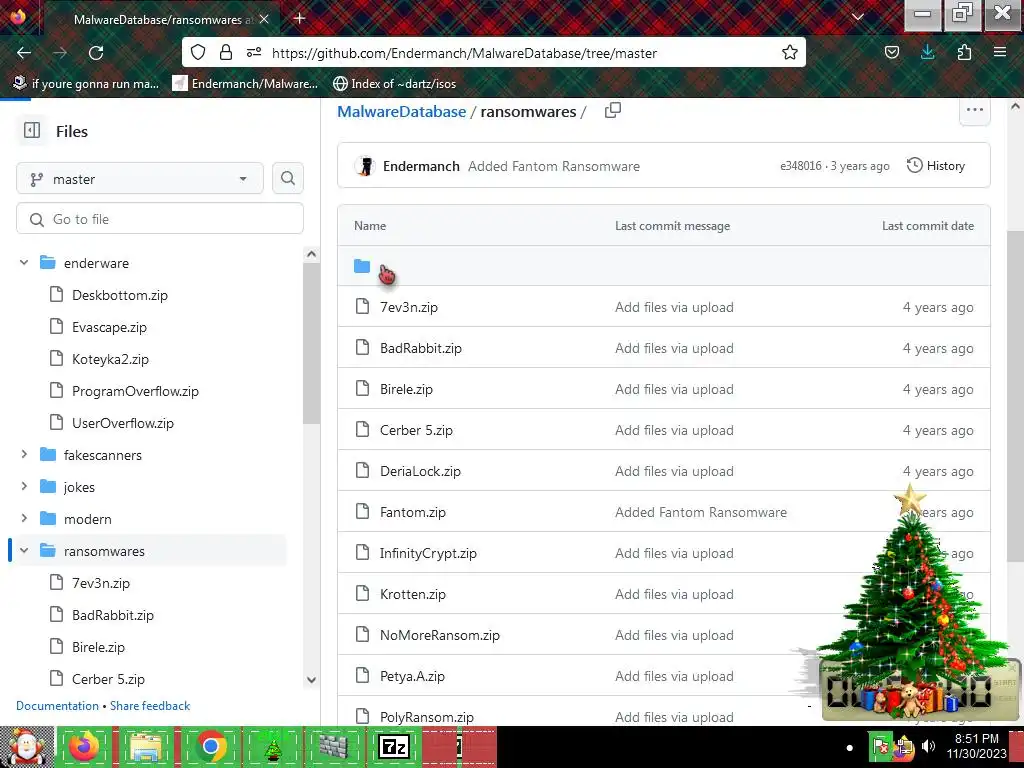Open a new browser tab
This screenshot has width=1024, height=768.
299,18
